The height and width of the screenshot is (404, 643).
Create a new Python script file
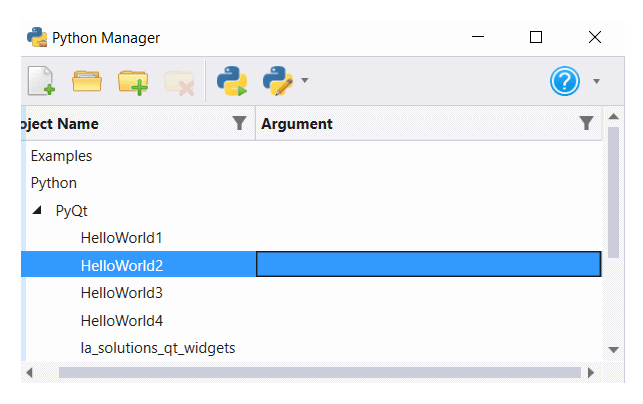point(41,81)
